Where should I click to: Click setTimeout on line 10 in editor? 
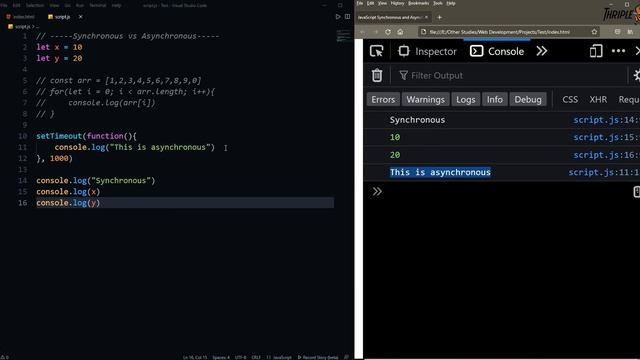(59, 136)
